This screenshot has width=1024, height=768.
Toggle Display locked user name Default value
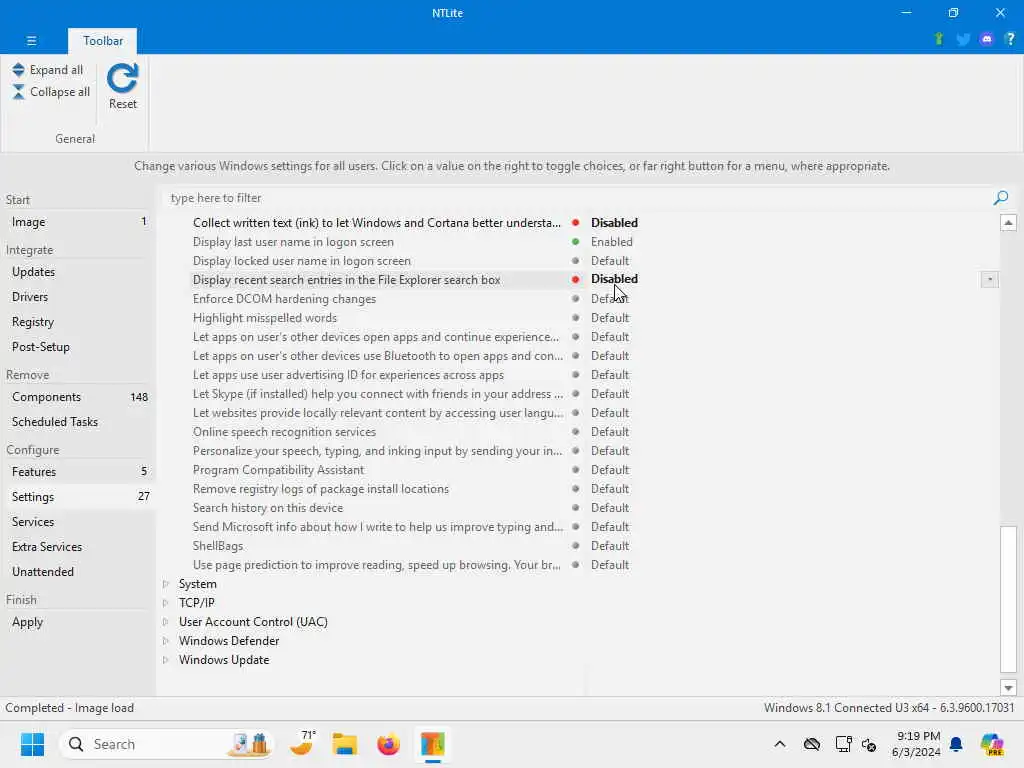point(610,261)
